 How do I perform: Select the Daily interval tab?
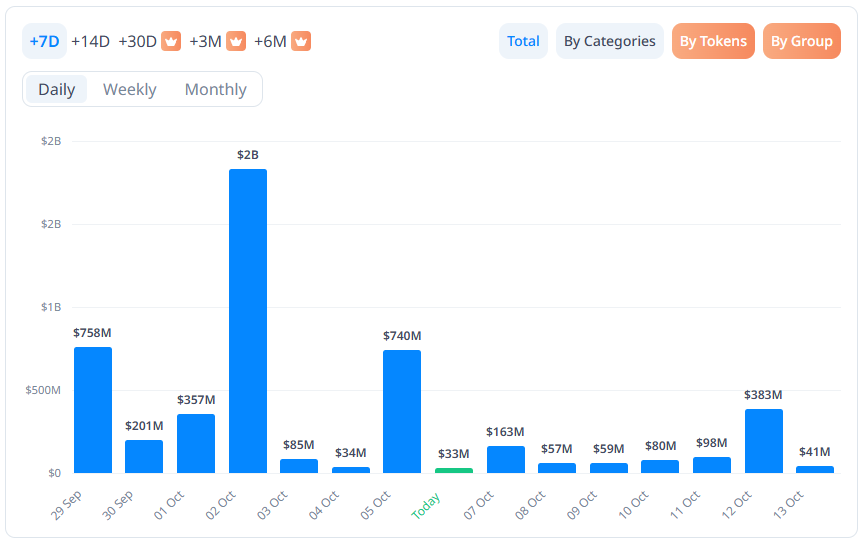[x=57, y=89]
